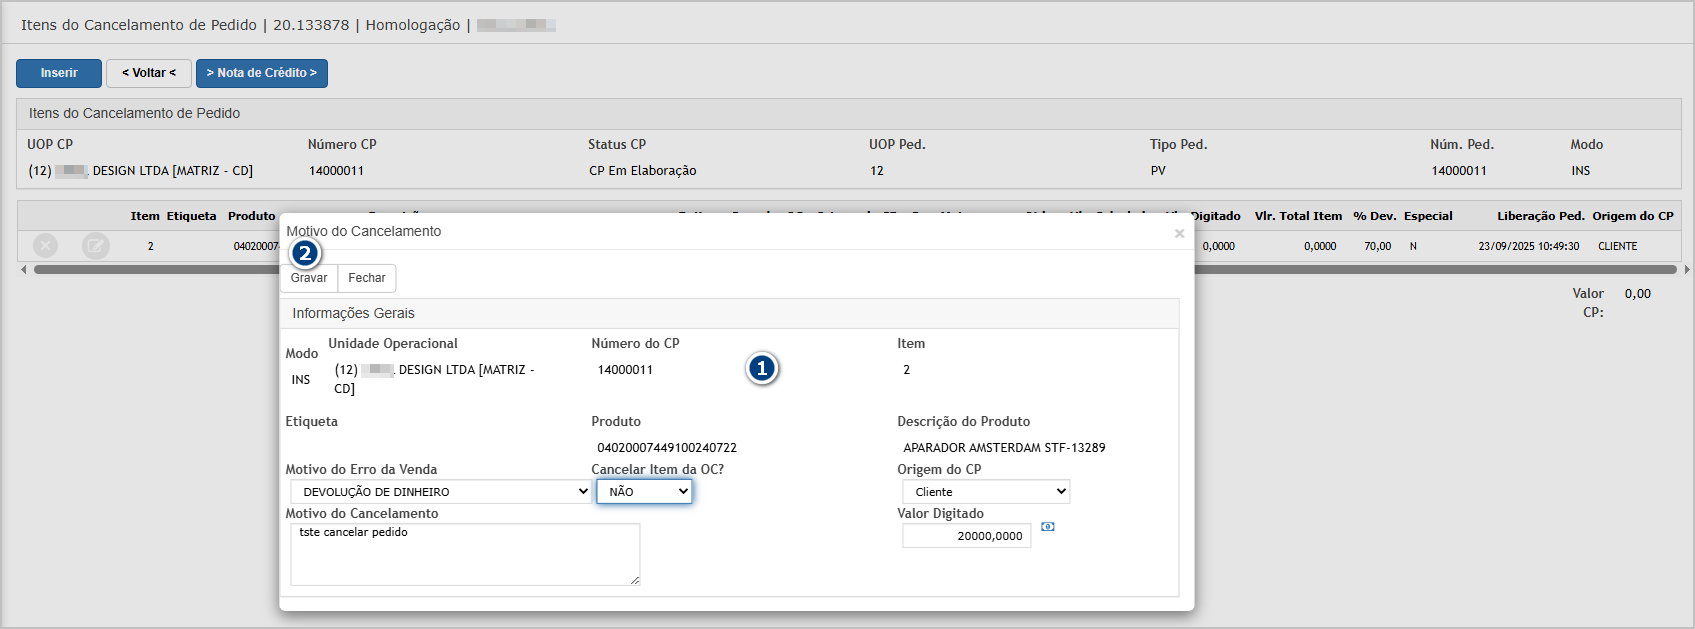1695x629 pixels.
Task: Expand the Cancelar Item da OC dropdown
Action: point(644,492)
